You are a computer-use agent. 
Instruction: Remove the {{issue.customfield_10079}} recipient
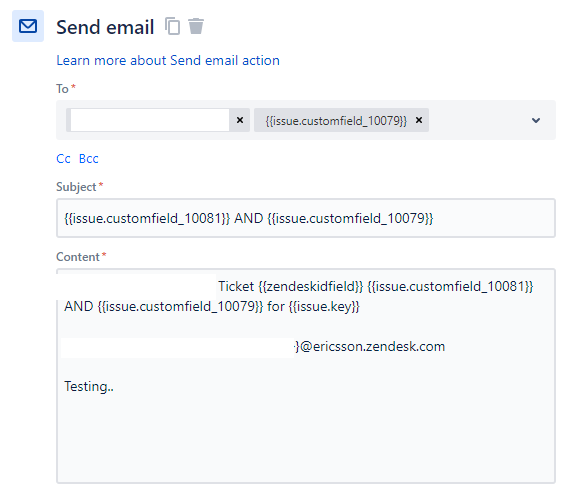coord(419,120)
